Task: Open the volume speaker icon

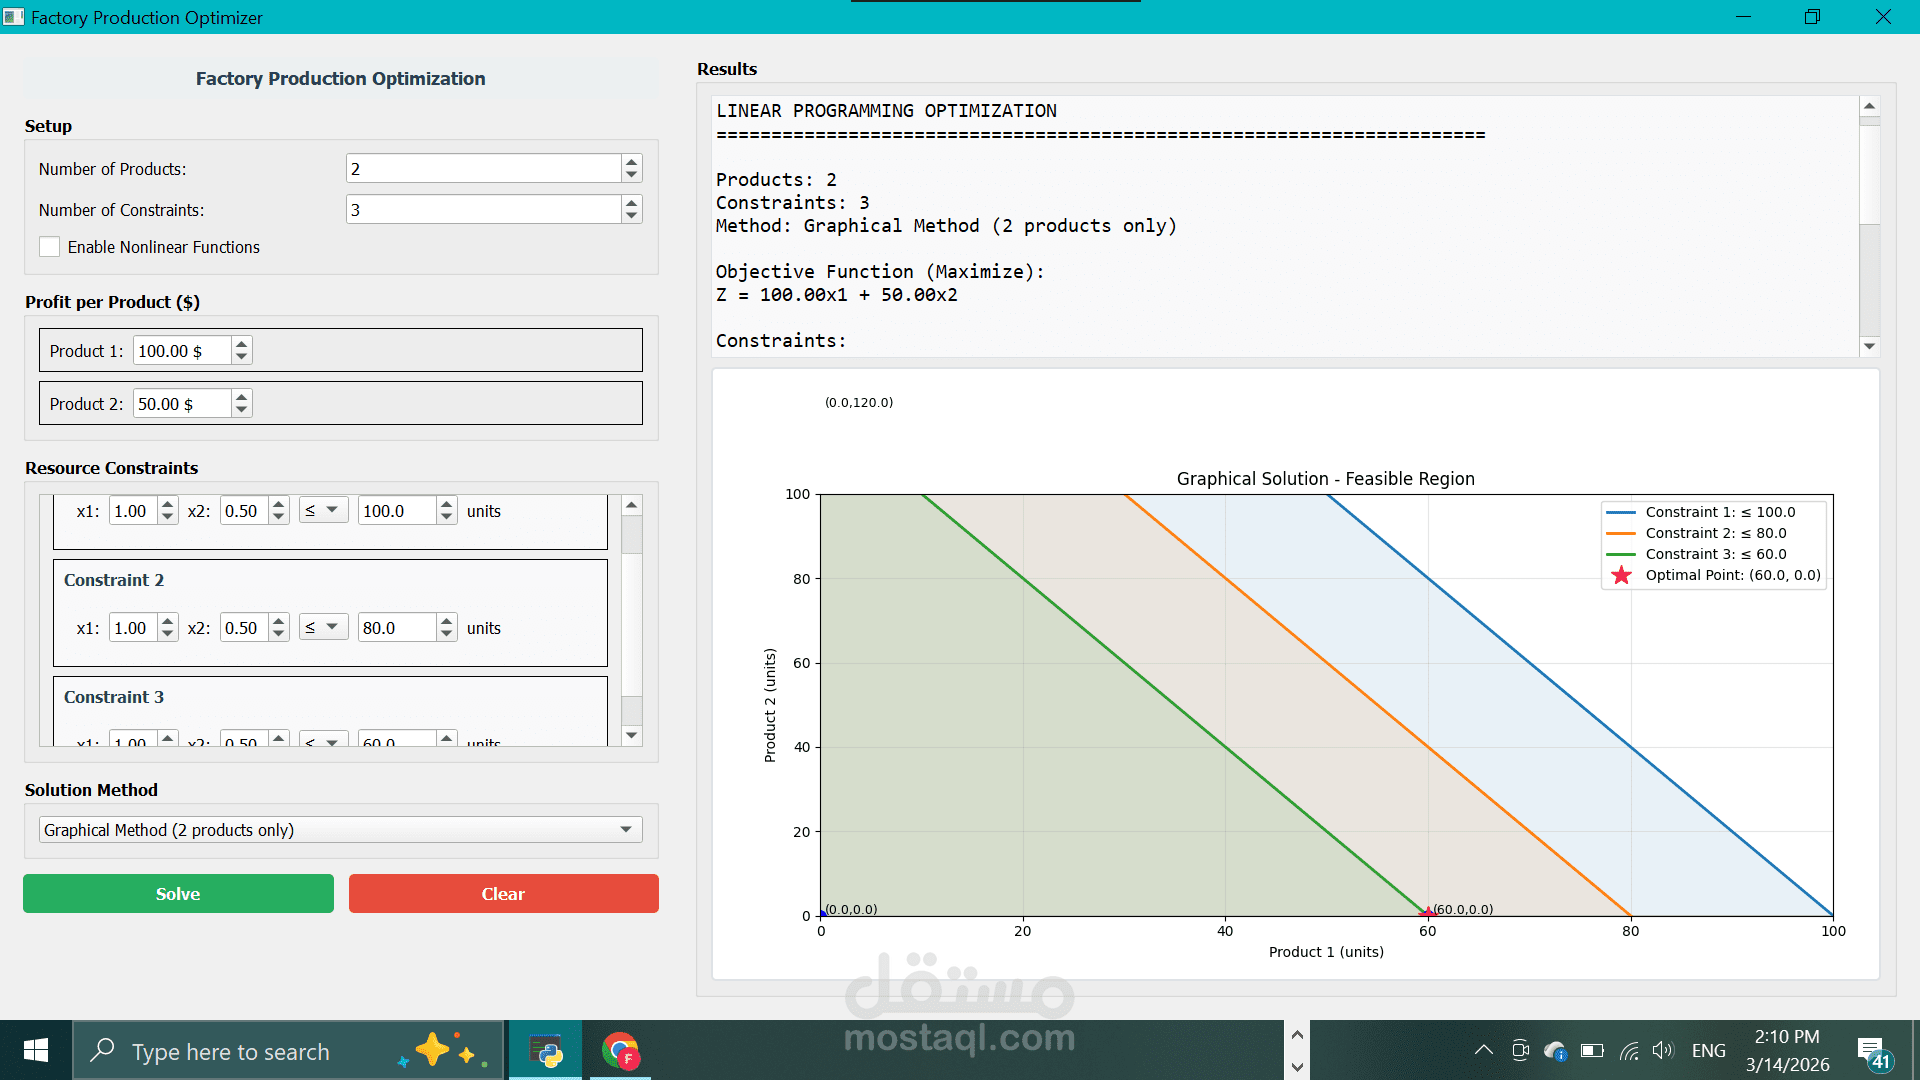Action: tap(1662, 1050)
